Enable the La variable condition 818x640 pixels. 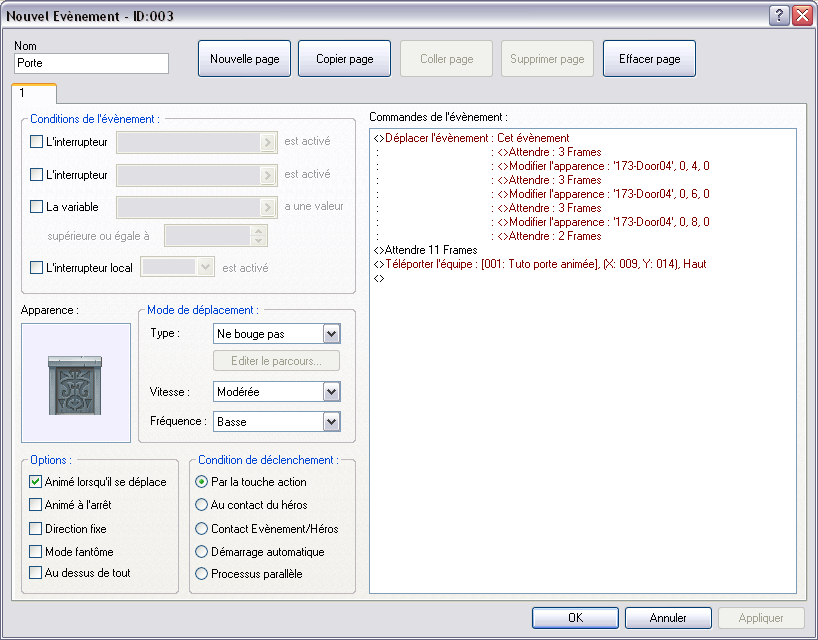click(x=36, y=207)
